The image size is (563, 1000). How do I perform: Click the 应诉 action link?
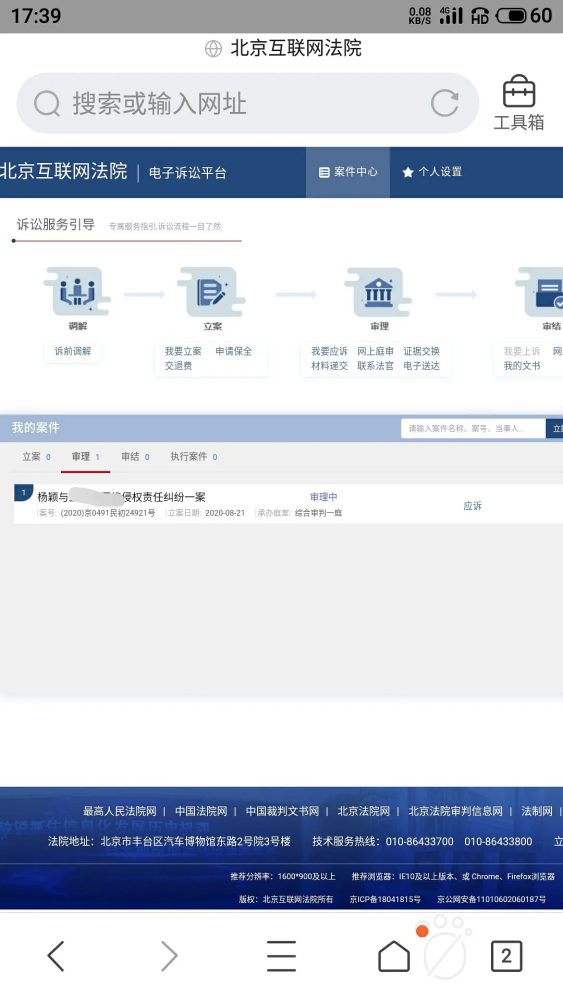(472, 506)
